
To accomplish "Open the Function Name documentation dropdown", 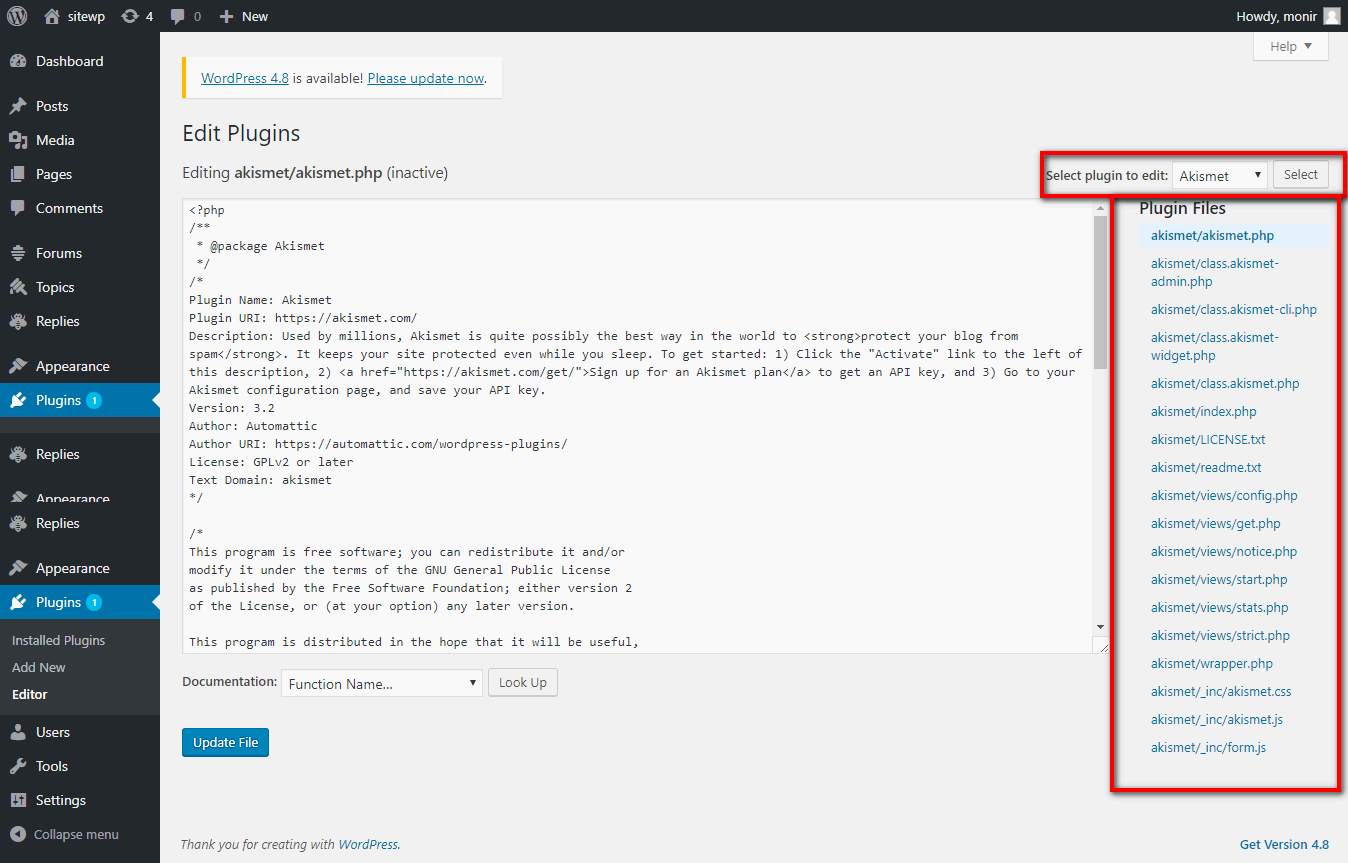I will click(x=382, y=684).
